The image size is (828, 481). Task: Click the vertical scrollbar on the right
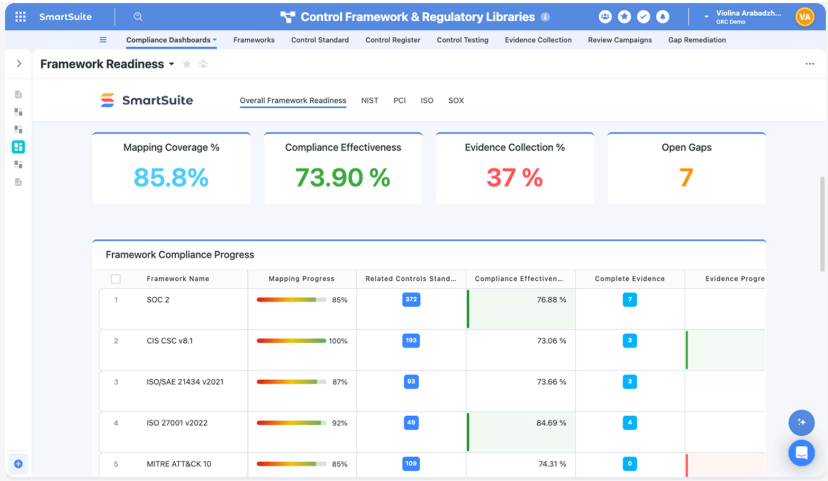(x=822, y=224)
